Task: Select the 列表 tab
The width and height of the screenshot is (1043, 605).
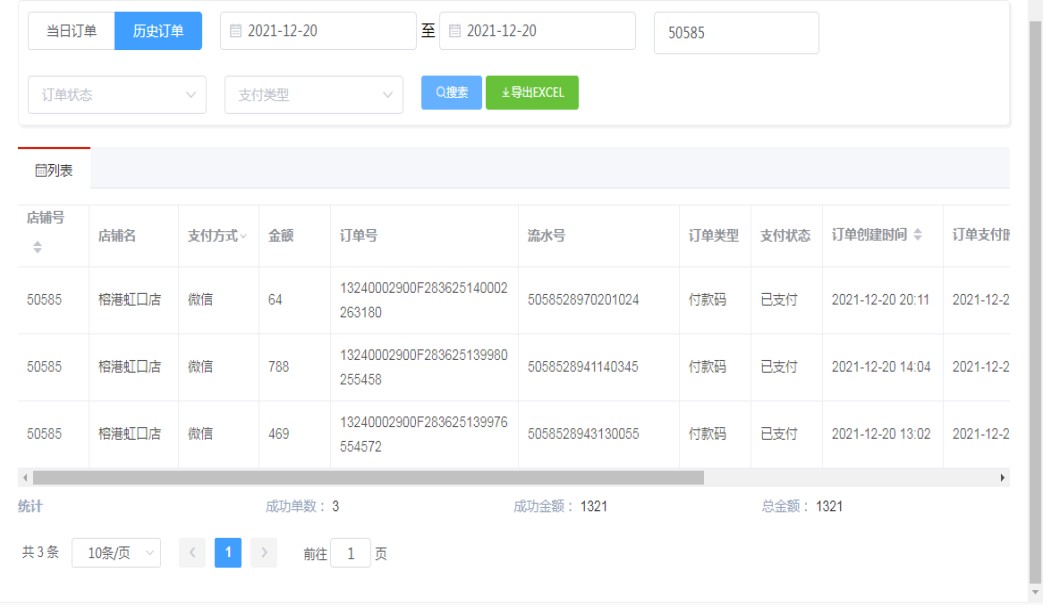Action: click(54, 170)
